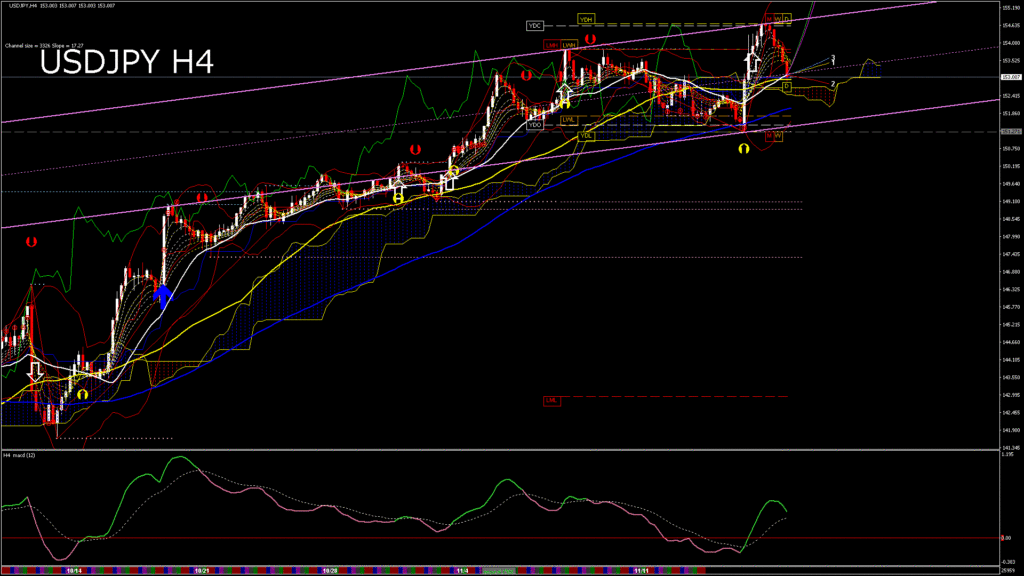
Task: Click the current price tag 153.007
Action: (1011, 77)
